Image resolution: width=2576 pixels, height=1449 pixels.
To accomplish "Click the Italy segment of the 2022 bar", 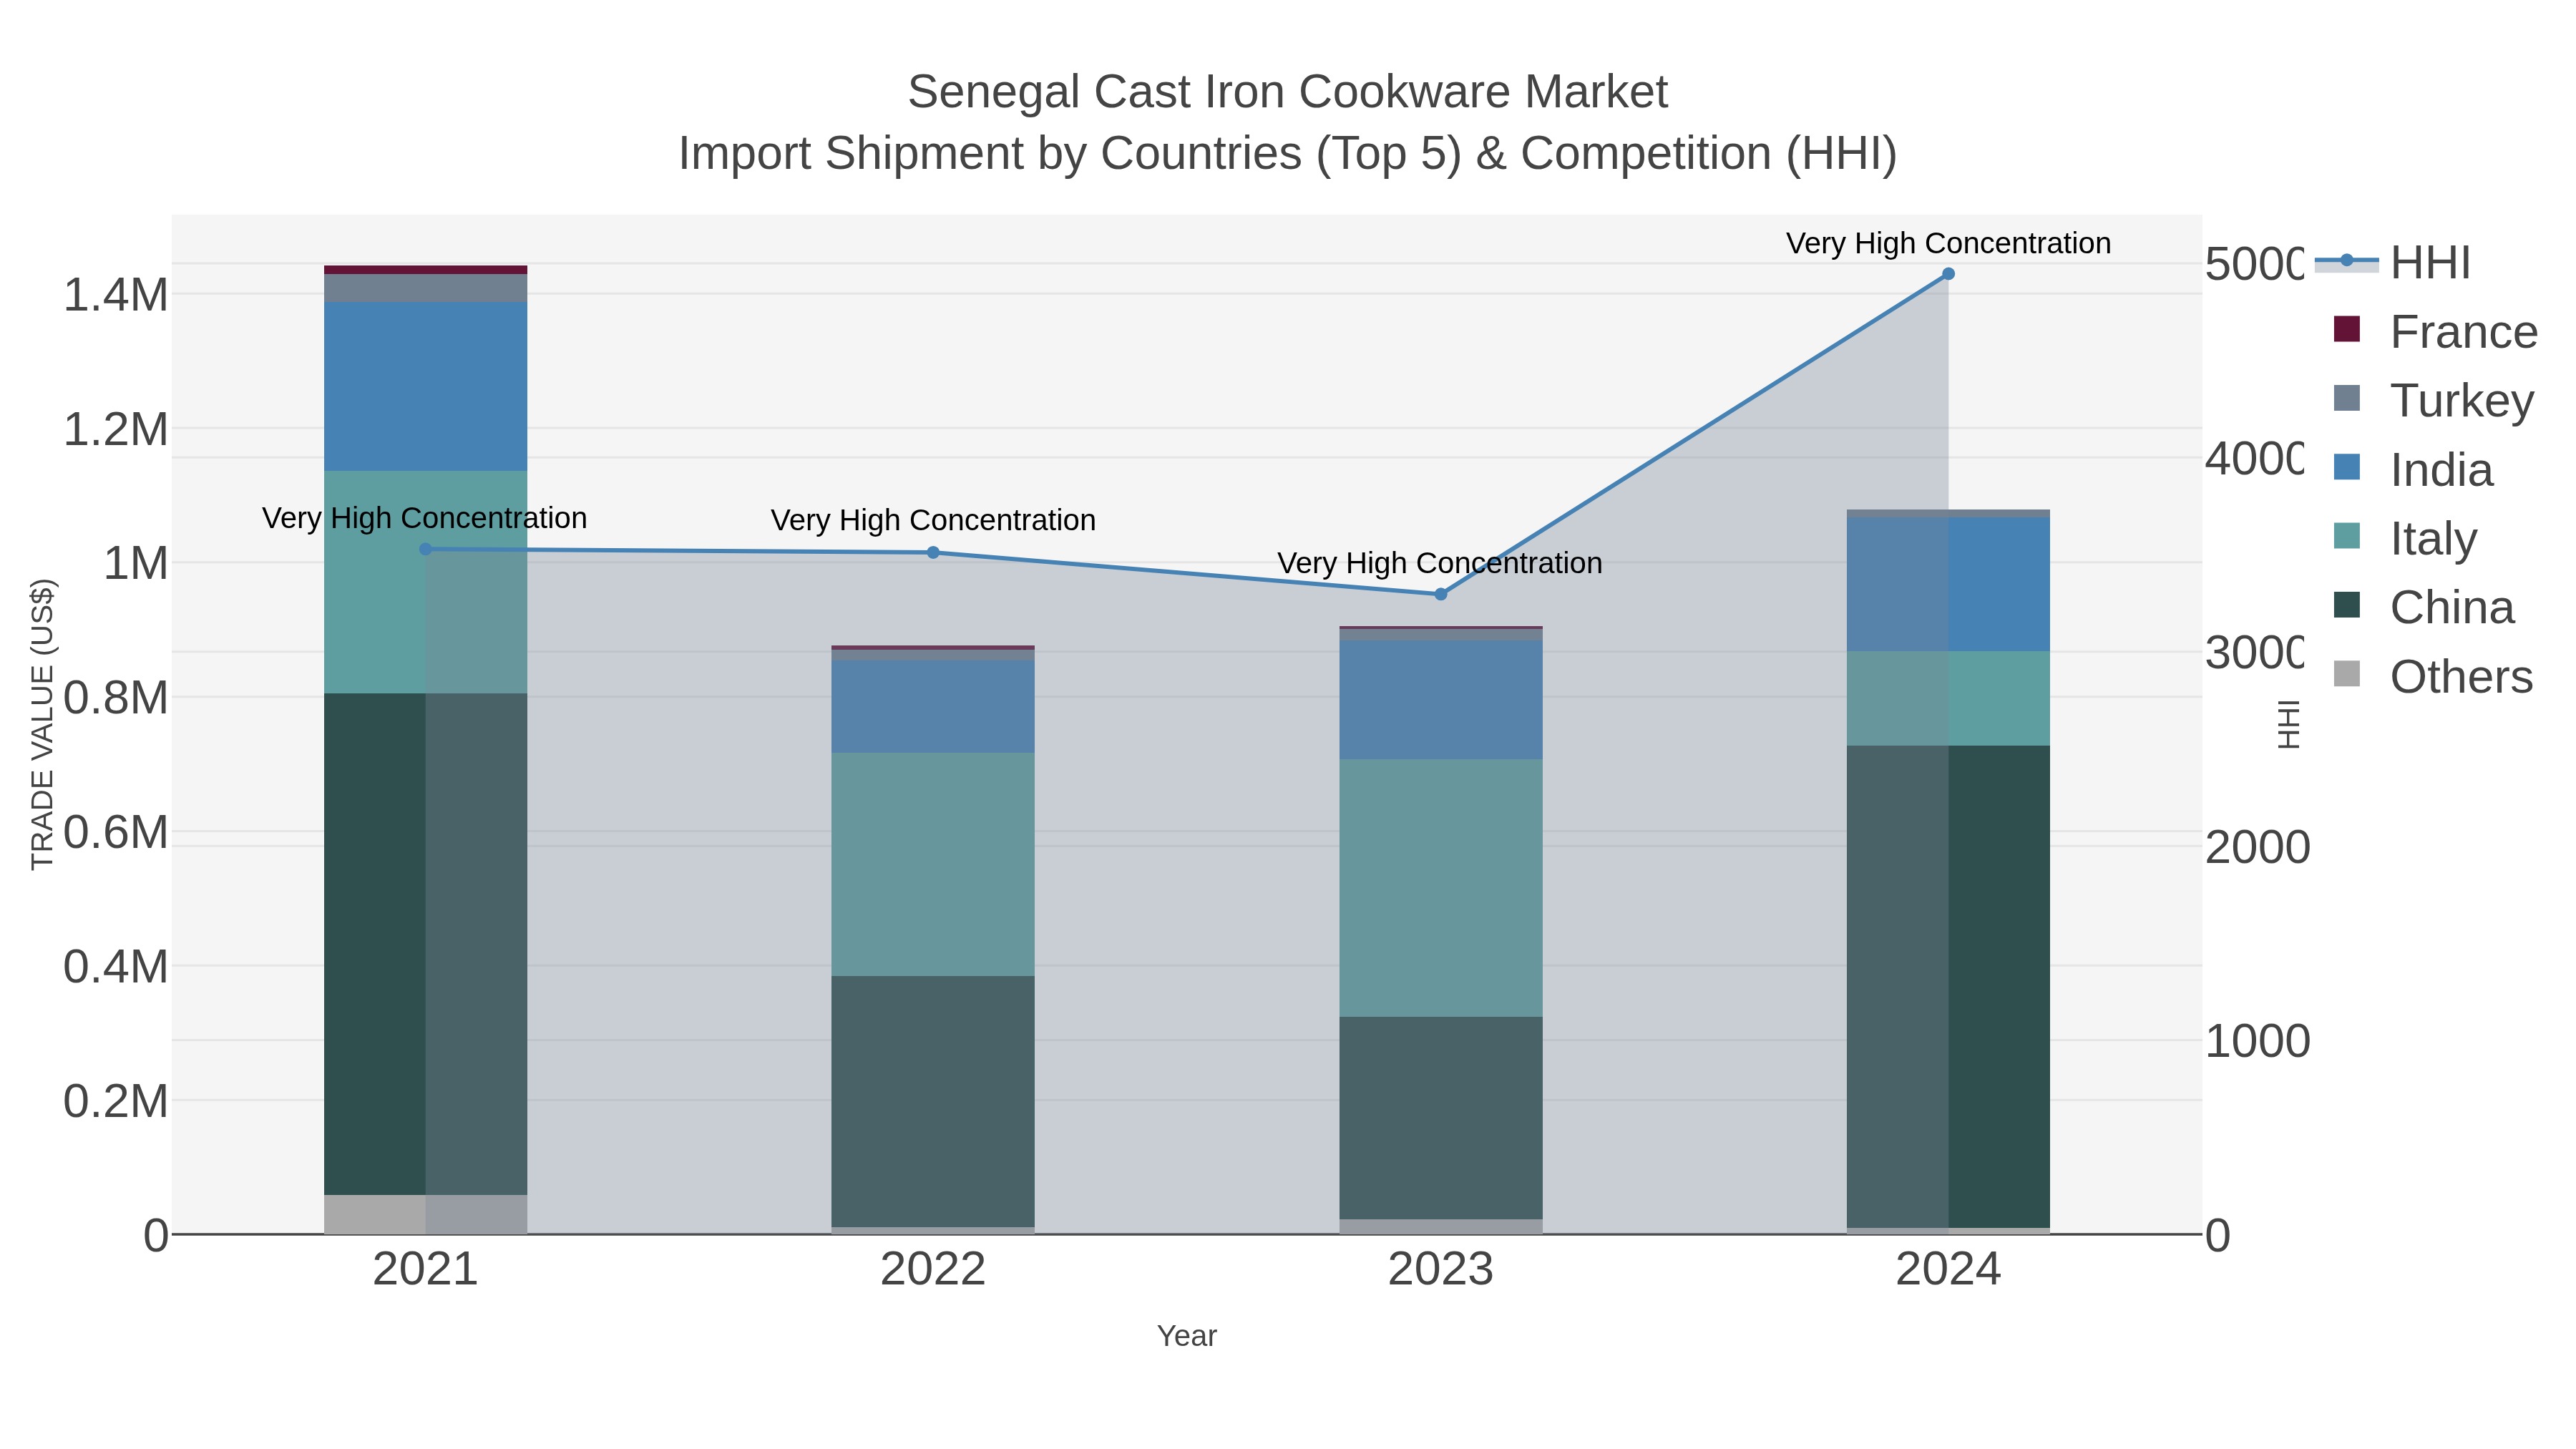I will point(933,864).
